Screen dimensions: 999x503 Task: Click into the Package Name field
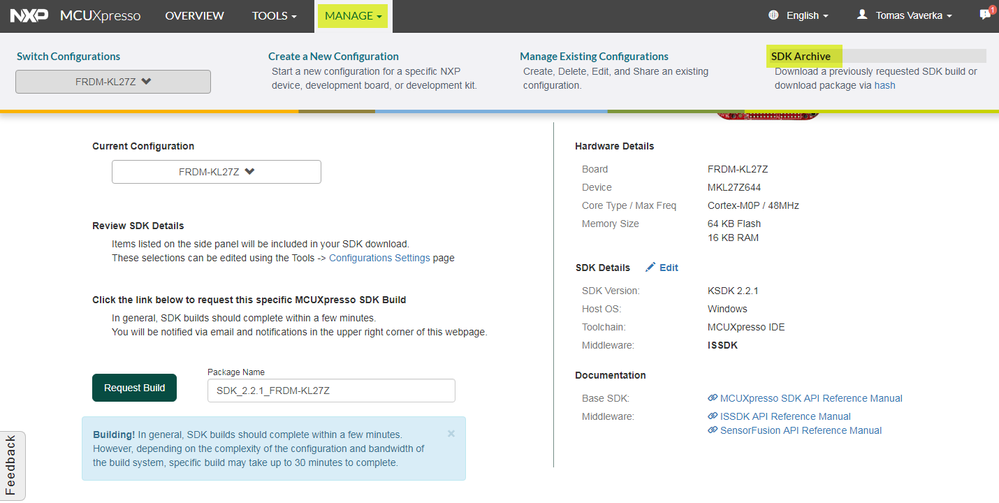click(x=331, y=390)
